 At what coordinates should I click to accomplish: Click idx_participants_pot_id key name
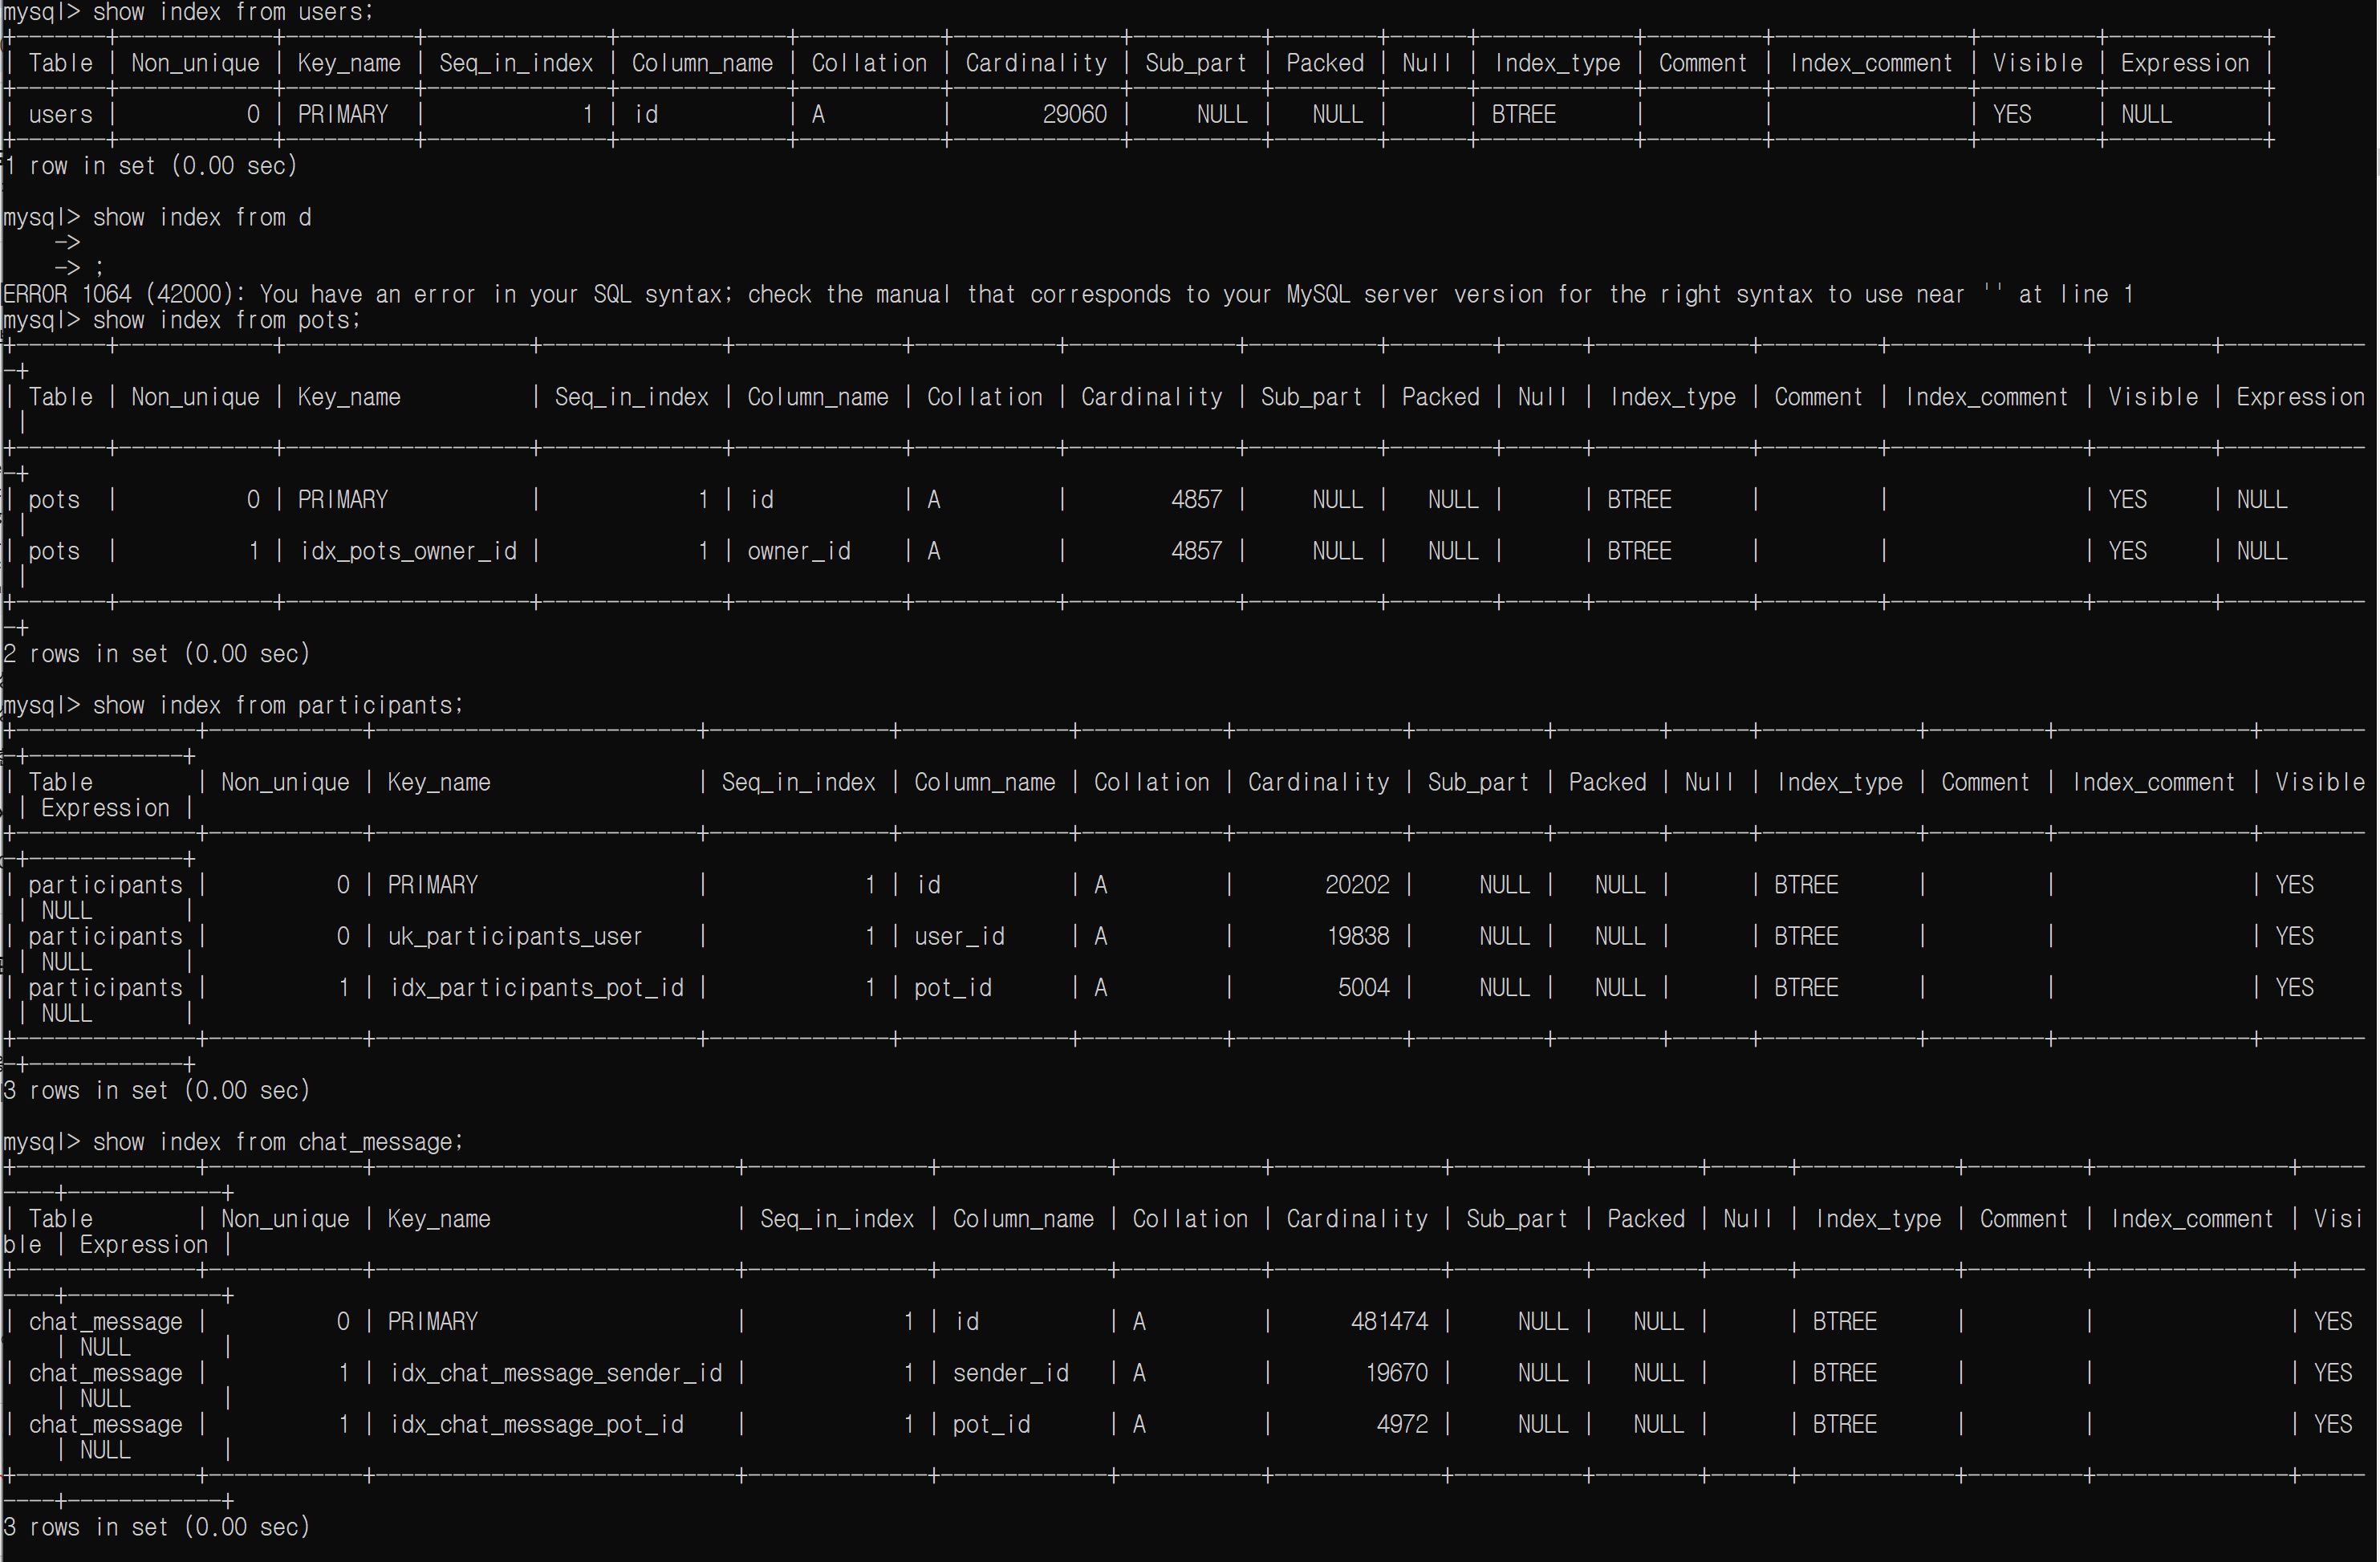click(x=536, y=988)
